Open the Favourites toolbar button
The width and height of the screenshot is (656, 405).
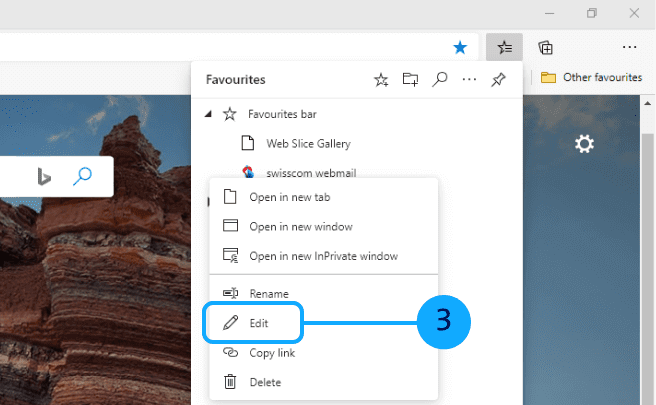[505, 47]
